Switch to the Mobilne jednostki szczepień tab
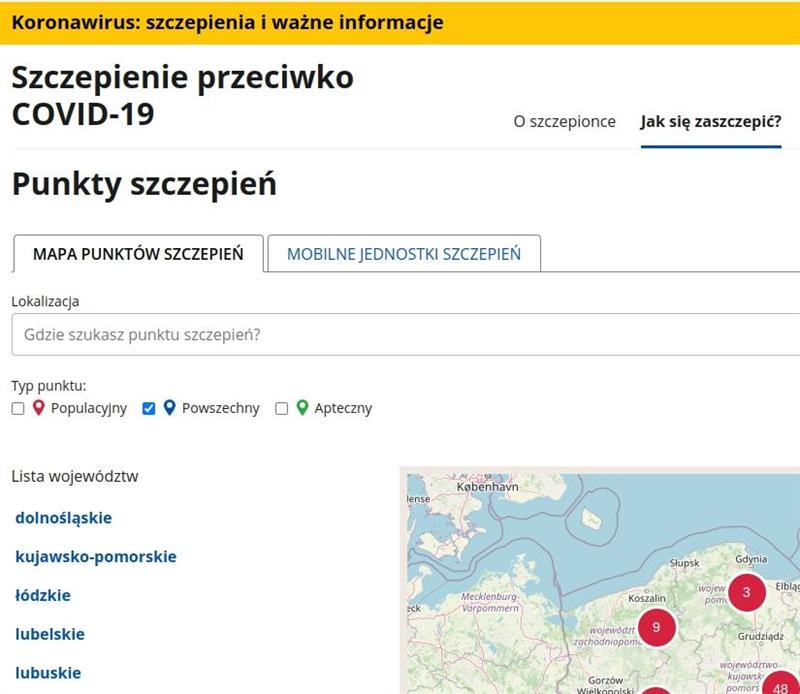800x694 pixels. tap(404, 254)
